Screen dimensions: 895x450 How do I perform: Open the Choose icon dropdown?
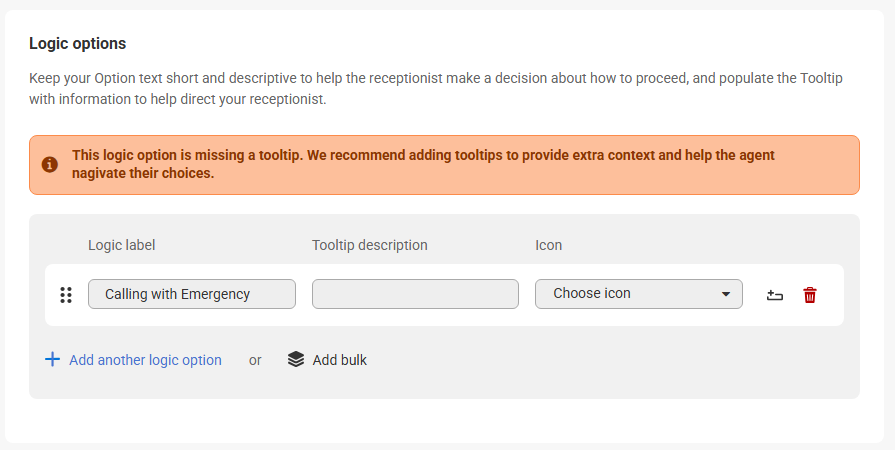point(638,294)
